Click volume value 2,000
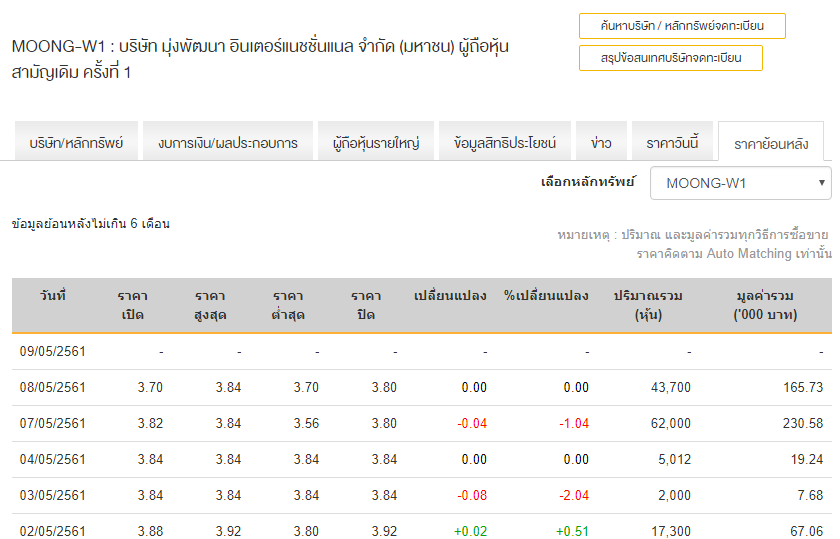Screen dimensions: 840x539 click(x=674, y=495)
